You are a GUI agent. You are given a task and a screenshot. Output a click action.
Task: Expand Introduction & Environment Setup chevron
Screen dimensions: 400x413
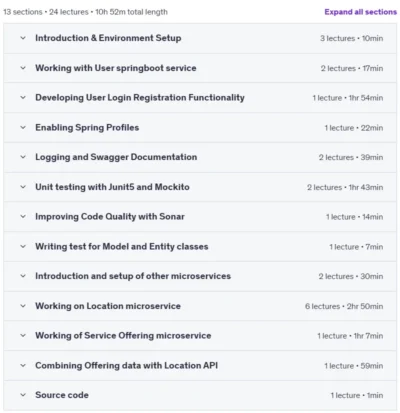tap(23, 38)
